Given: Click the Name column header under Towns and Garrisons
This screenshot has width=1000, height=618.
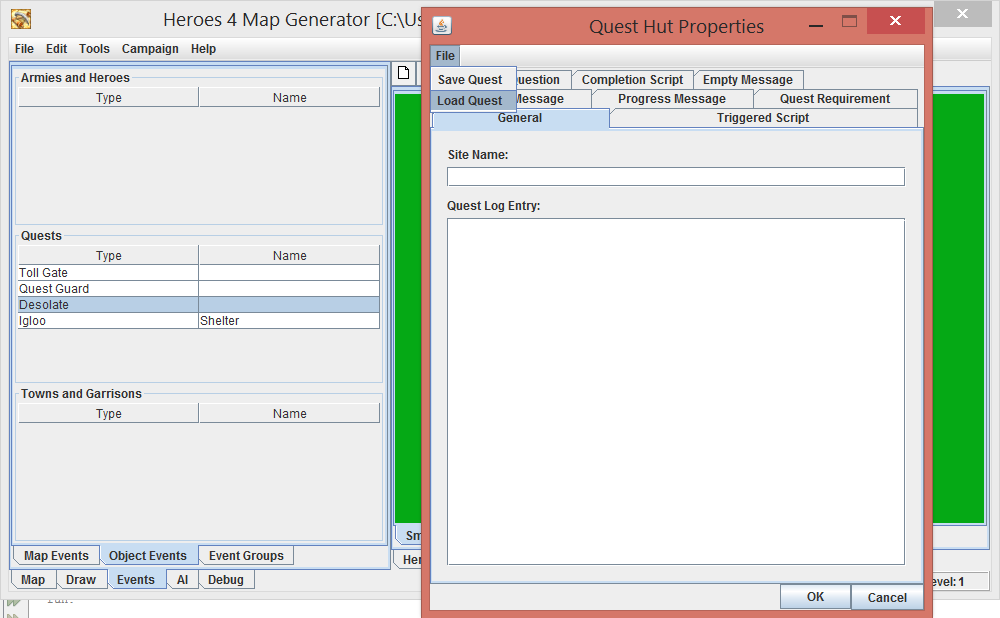Looking at the screenshot, I should click(x=290, y=413).
